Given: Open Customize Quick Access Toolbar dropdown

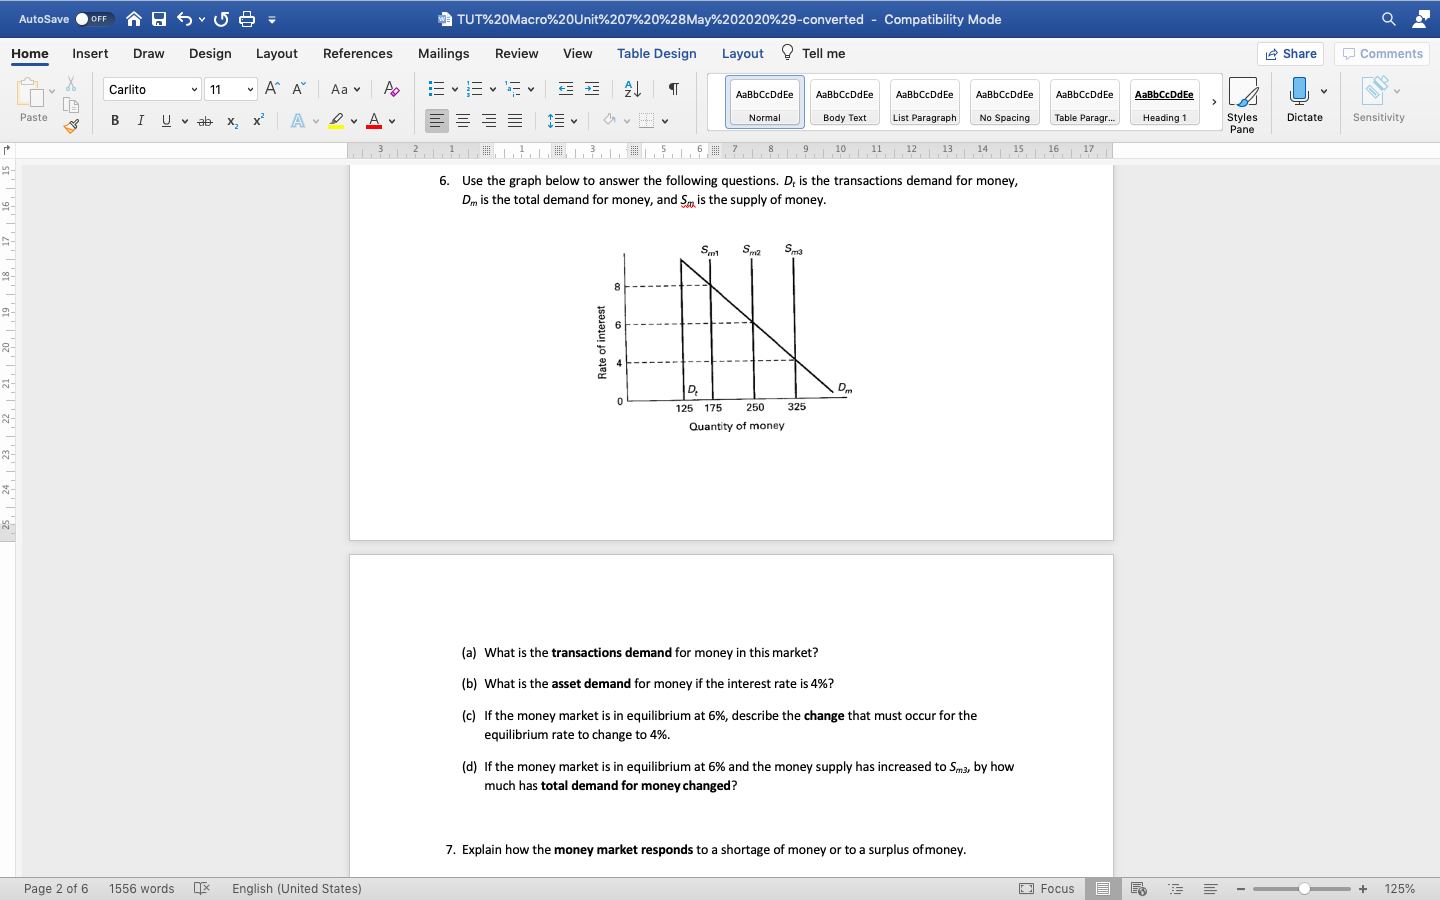Looking at the screenshot, I should click(272, 19).
